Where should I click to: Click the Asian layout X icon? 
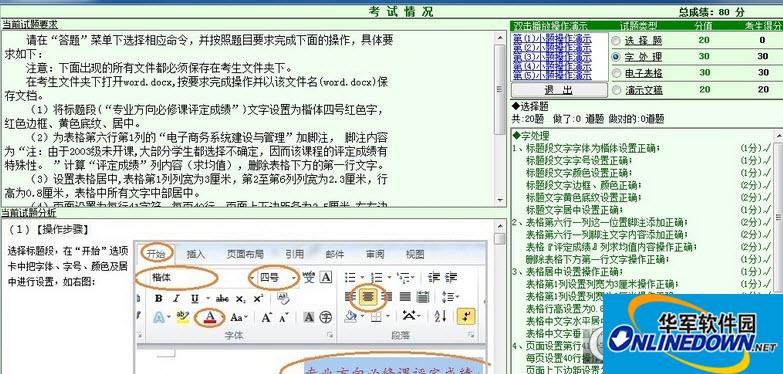click(409, 316)
